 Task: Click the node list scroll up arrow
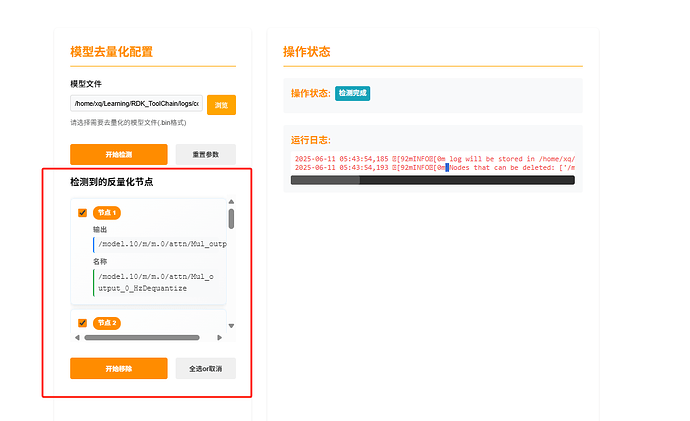click(x=231, y=202)
